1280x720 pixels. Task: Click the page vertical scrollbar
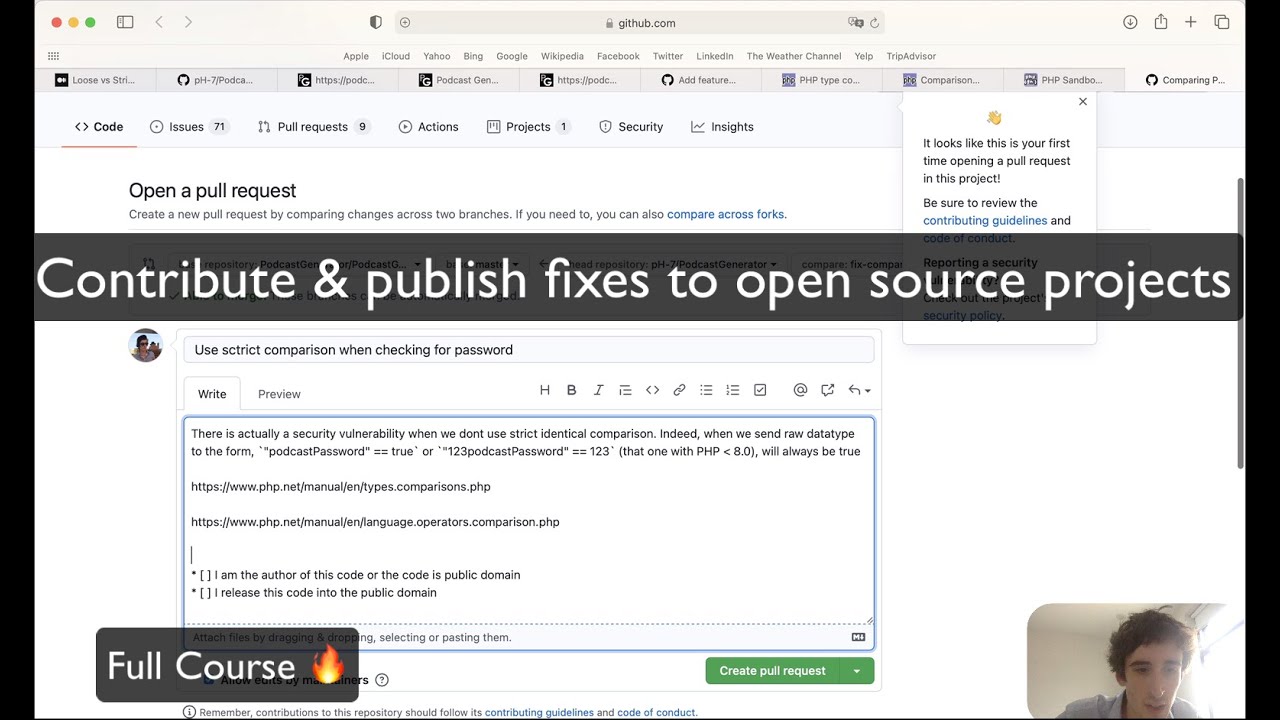click(x=1241, y=322)
